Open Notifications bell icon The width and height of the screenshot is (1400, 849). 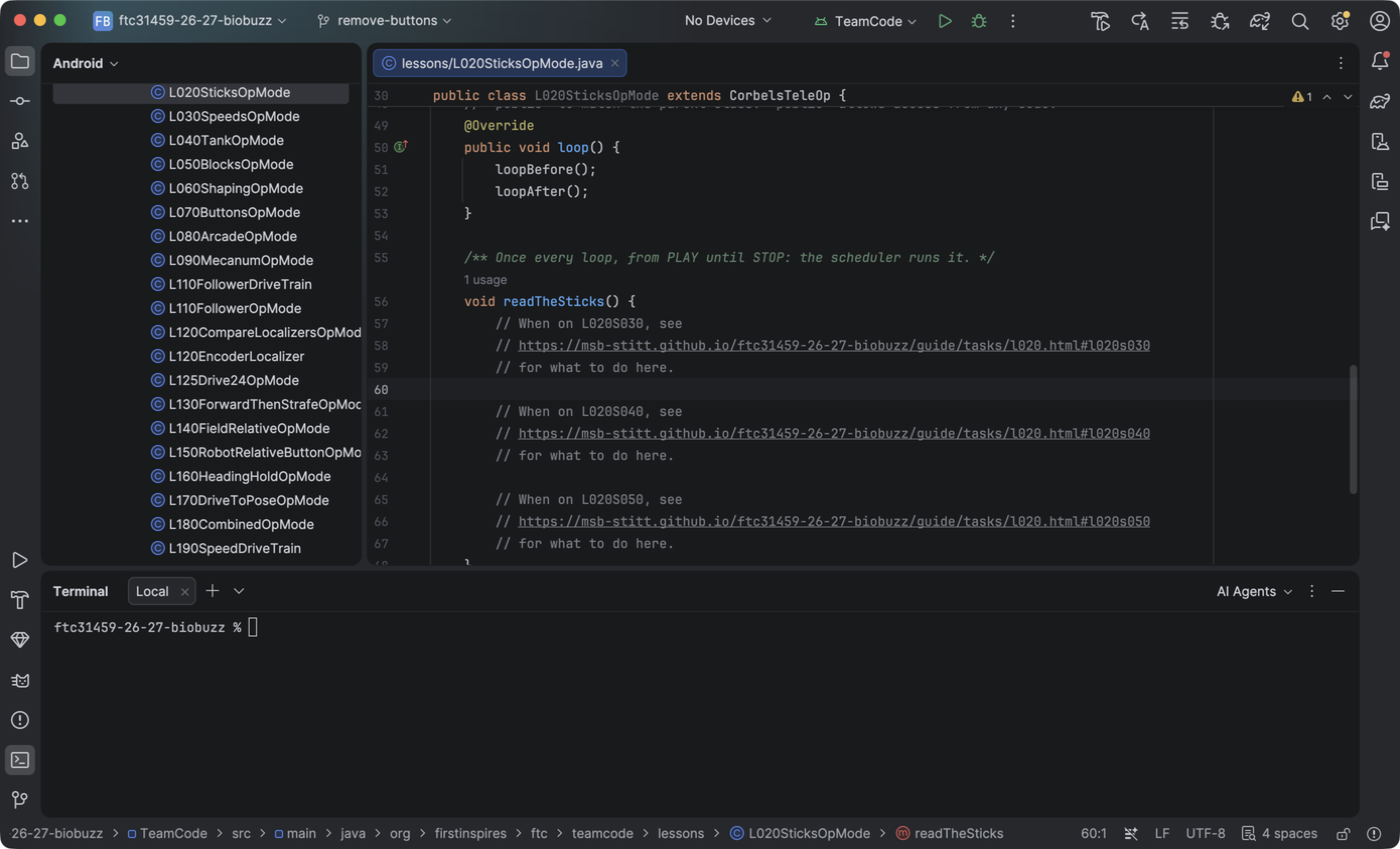[1380, 61]
